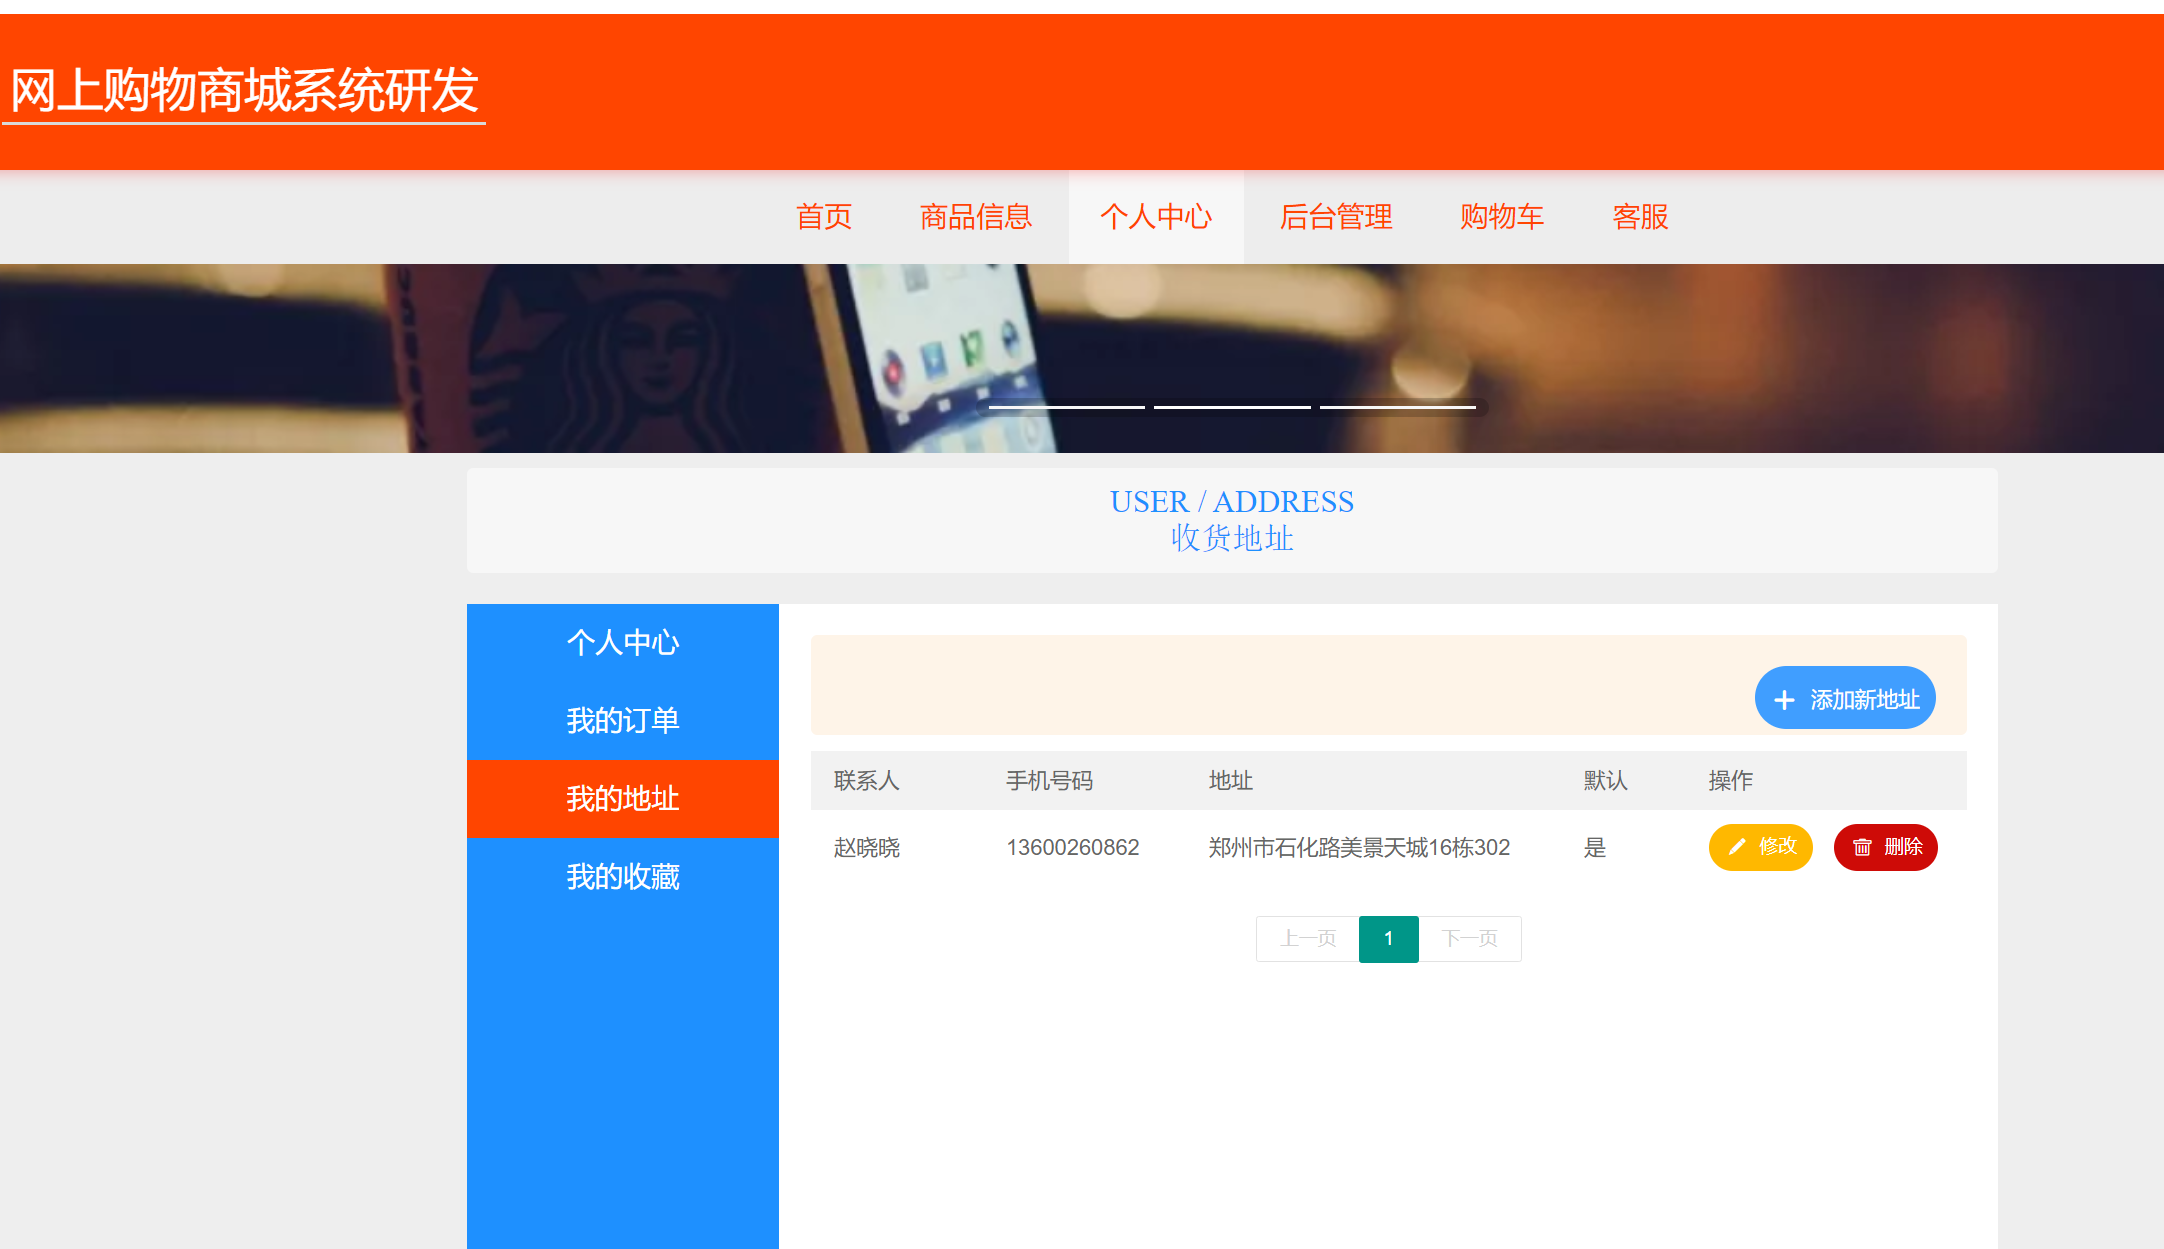Open 客服 in the top navigation

pyautogui.click(x=1639, y=217)
